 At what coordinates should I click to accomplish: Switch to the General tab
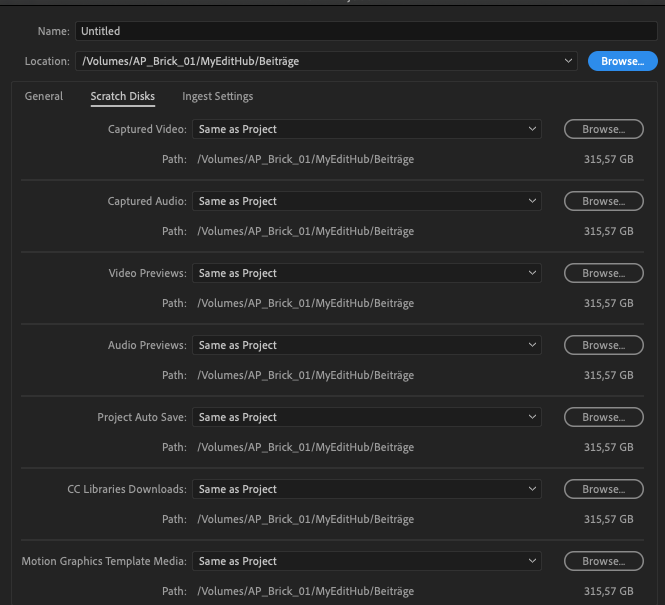tap(44, 96)
